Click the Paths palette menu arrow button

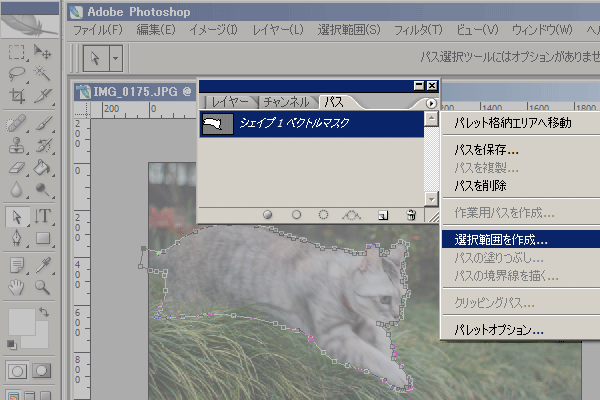[x=430, y=103]
